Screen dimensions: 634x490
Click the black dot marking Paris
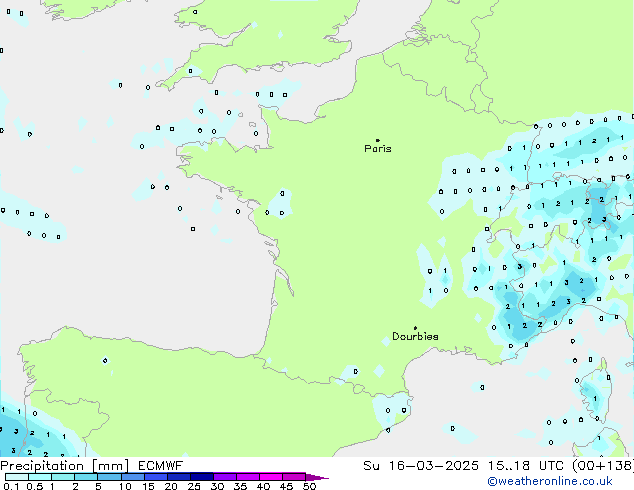point(378,140)
